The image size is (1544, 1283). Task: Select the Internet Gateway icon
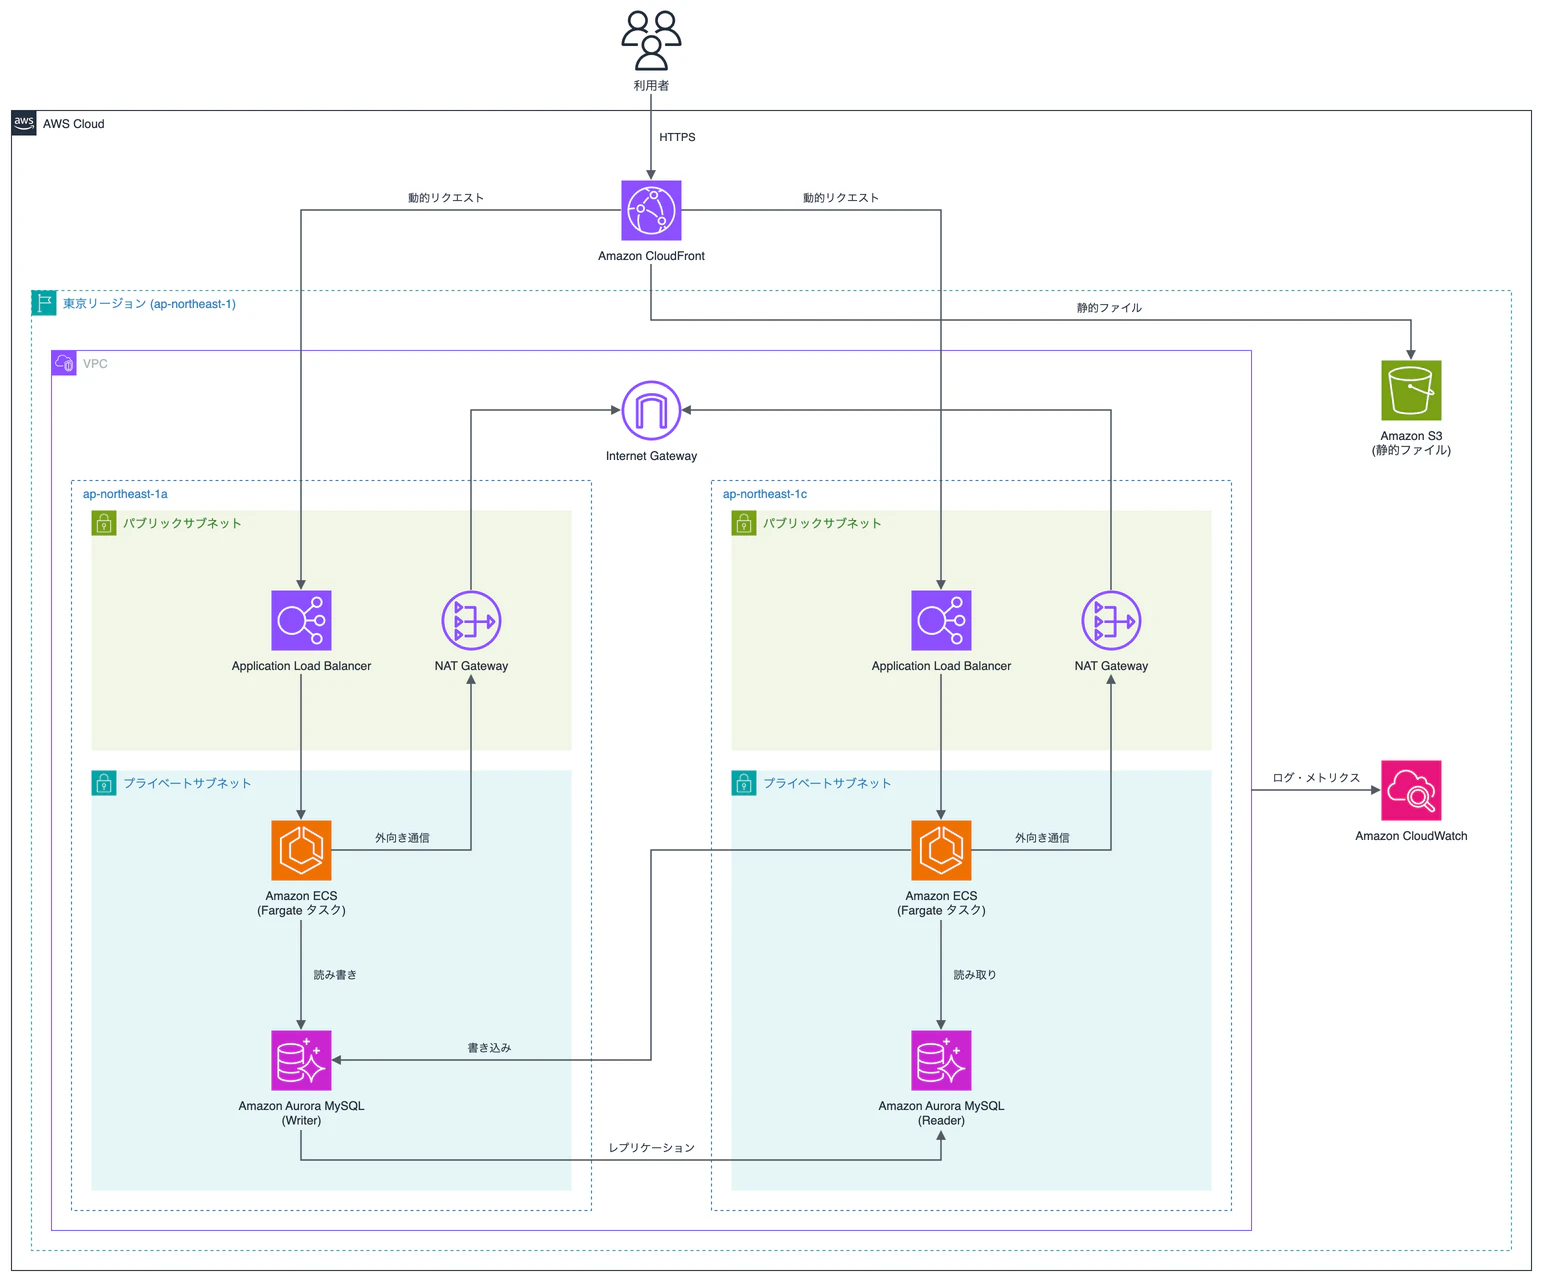[651, 410]
